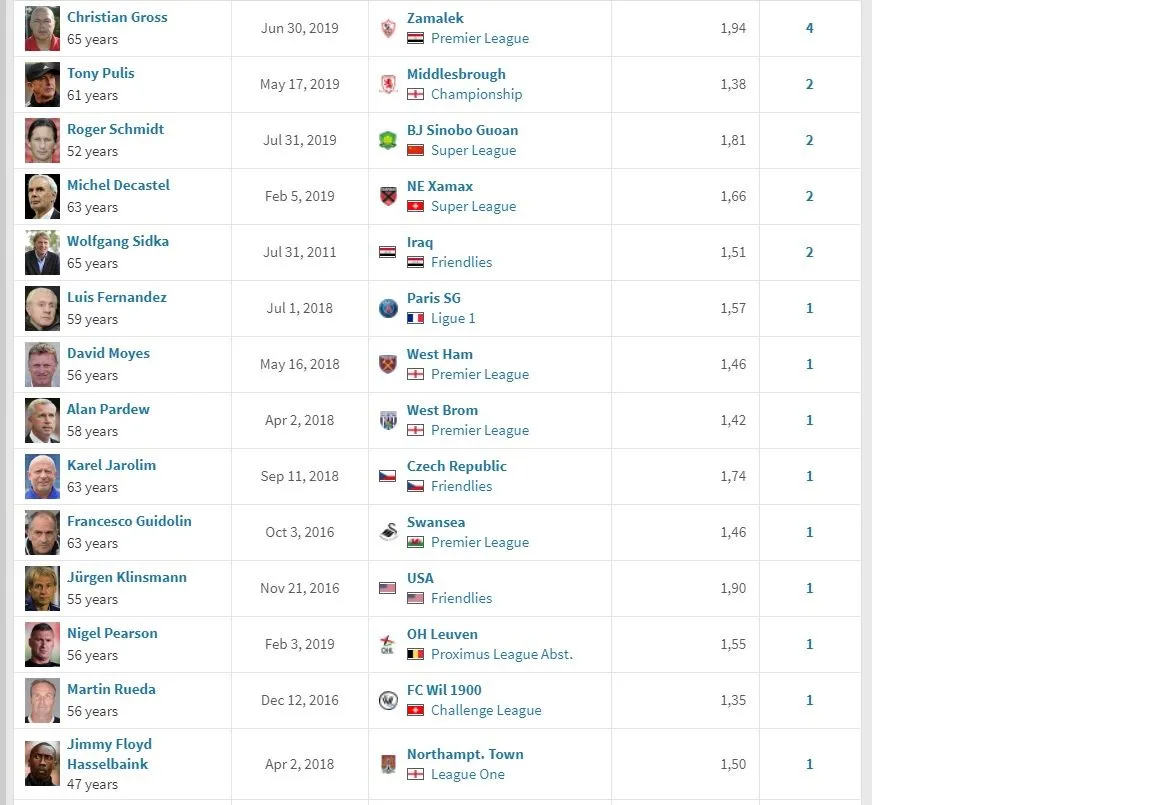The width and height of the screenshot is (1152, 805).
Task: Click the Swansea swan crest icon
Action: pyautogui.click(x=388, y=532)
